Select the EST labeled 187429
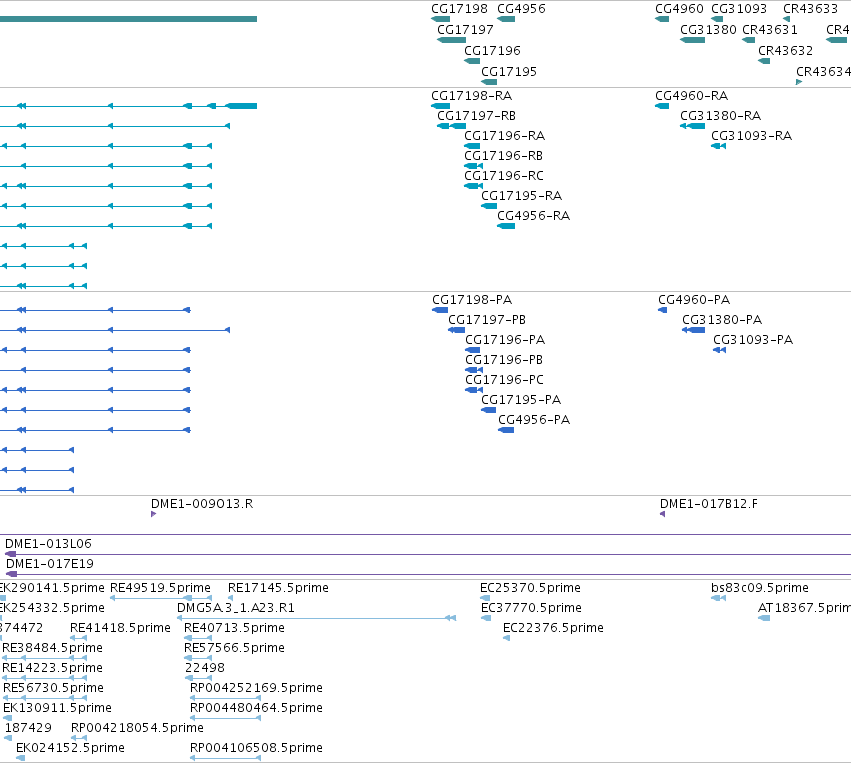This screenshot has height=763, width=851. coord(28,728)
